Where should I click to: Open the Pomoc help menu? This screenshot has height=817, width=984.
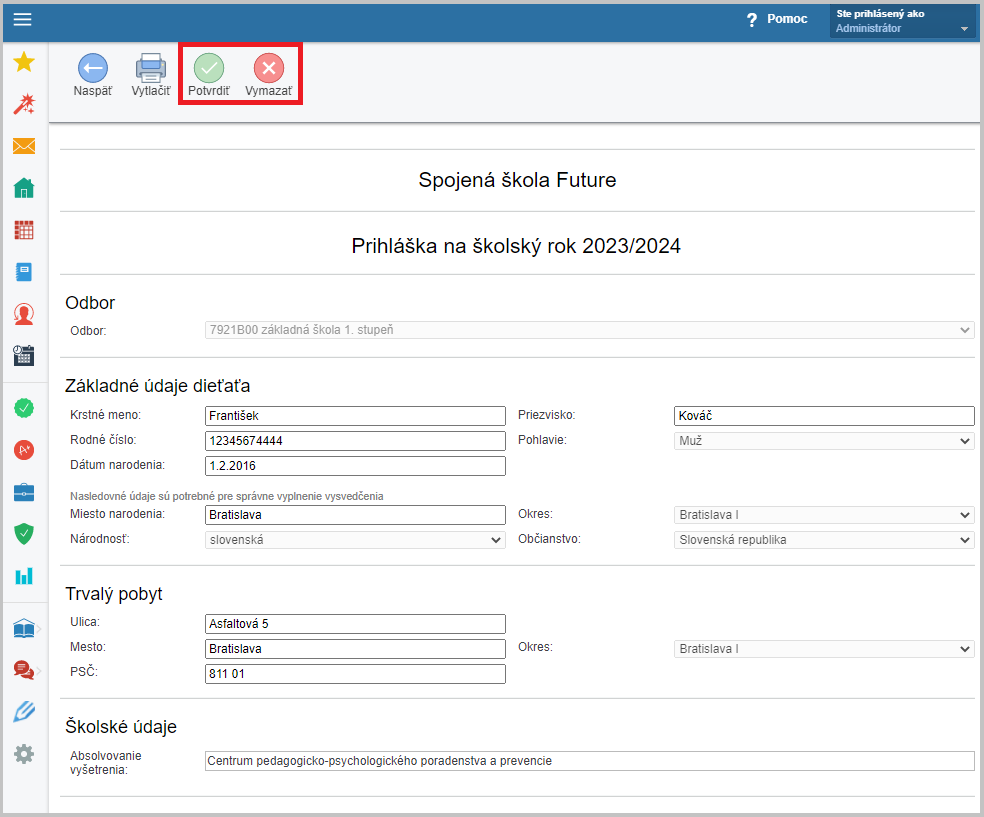click(777, 19)
